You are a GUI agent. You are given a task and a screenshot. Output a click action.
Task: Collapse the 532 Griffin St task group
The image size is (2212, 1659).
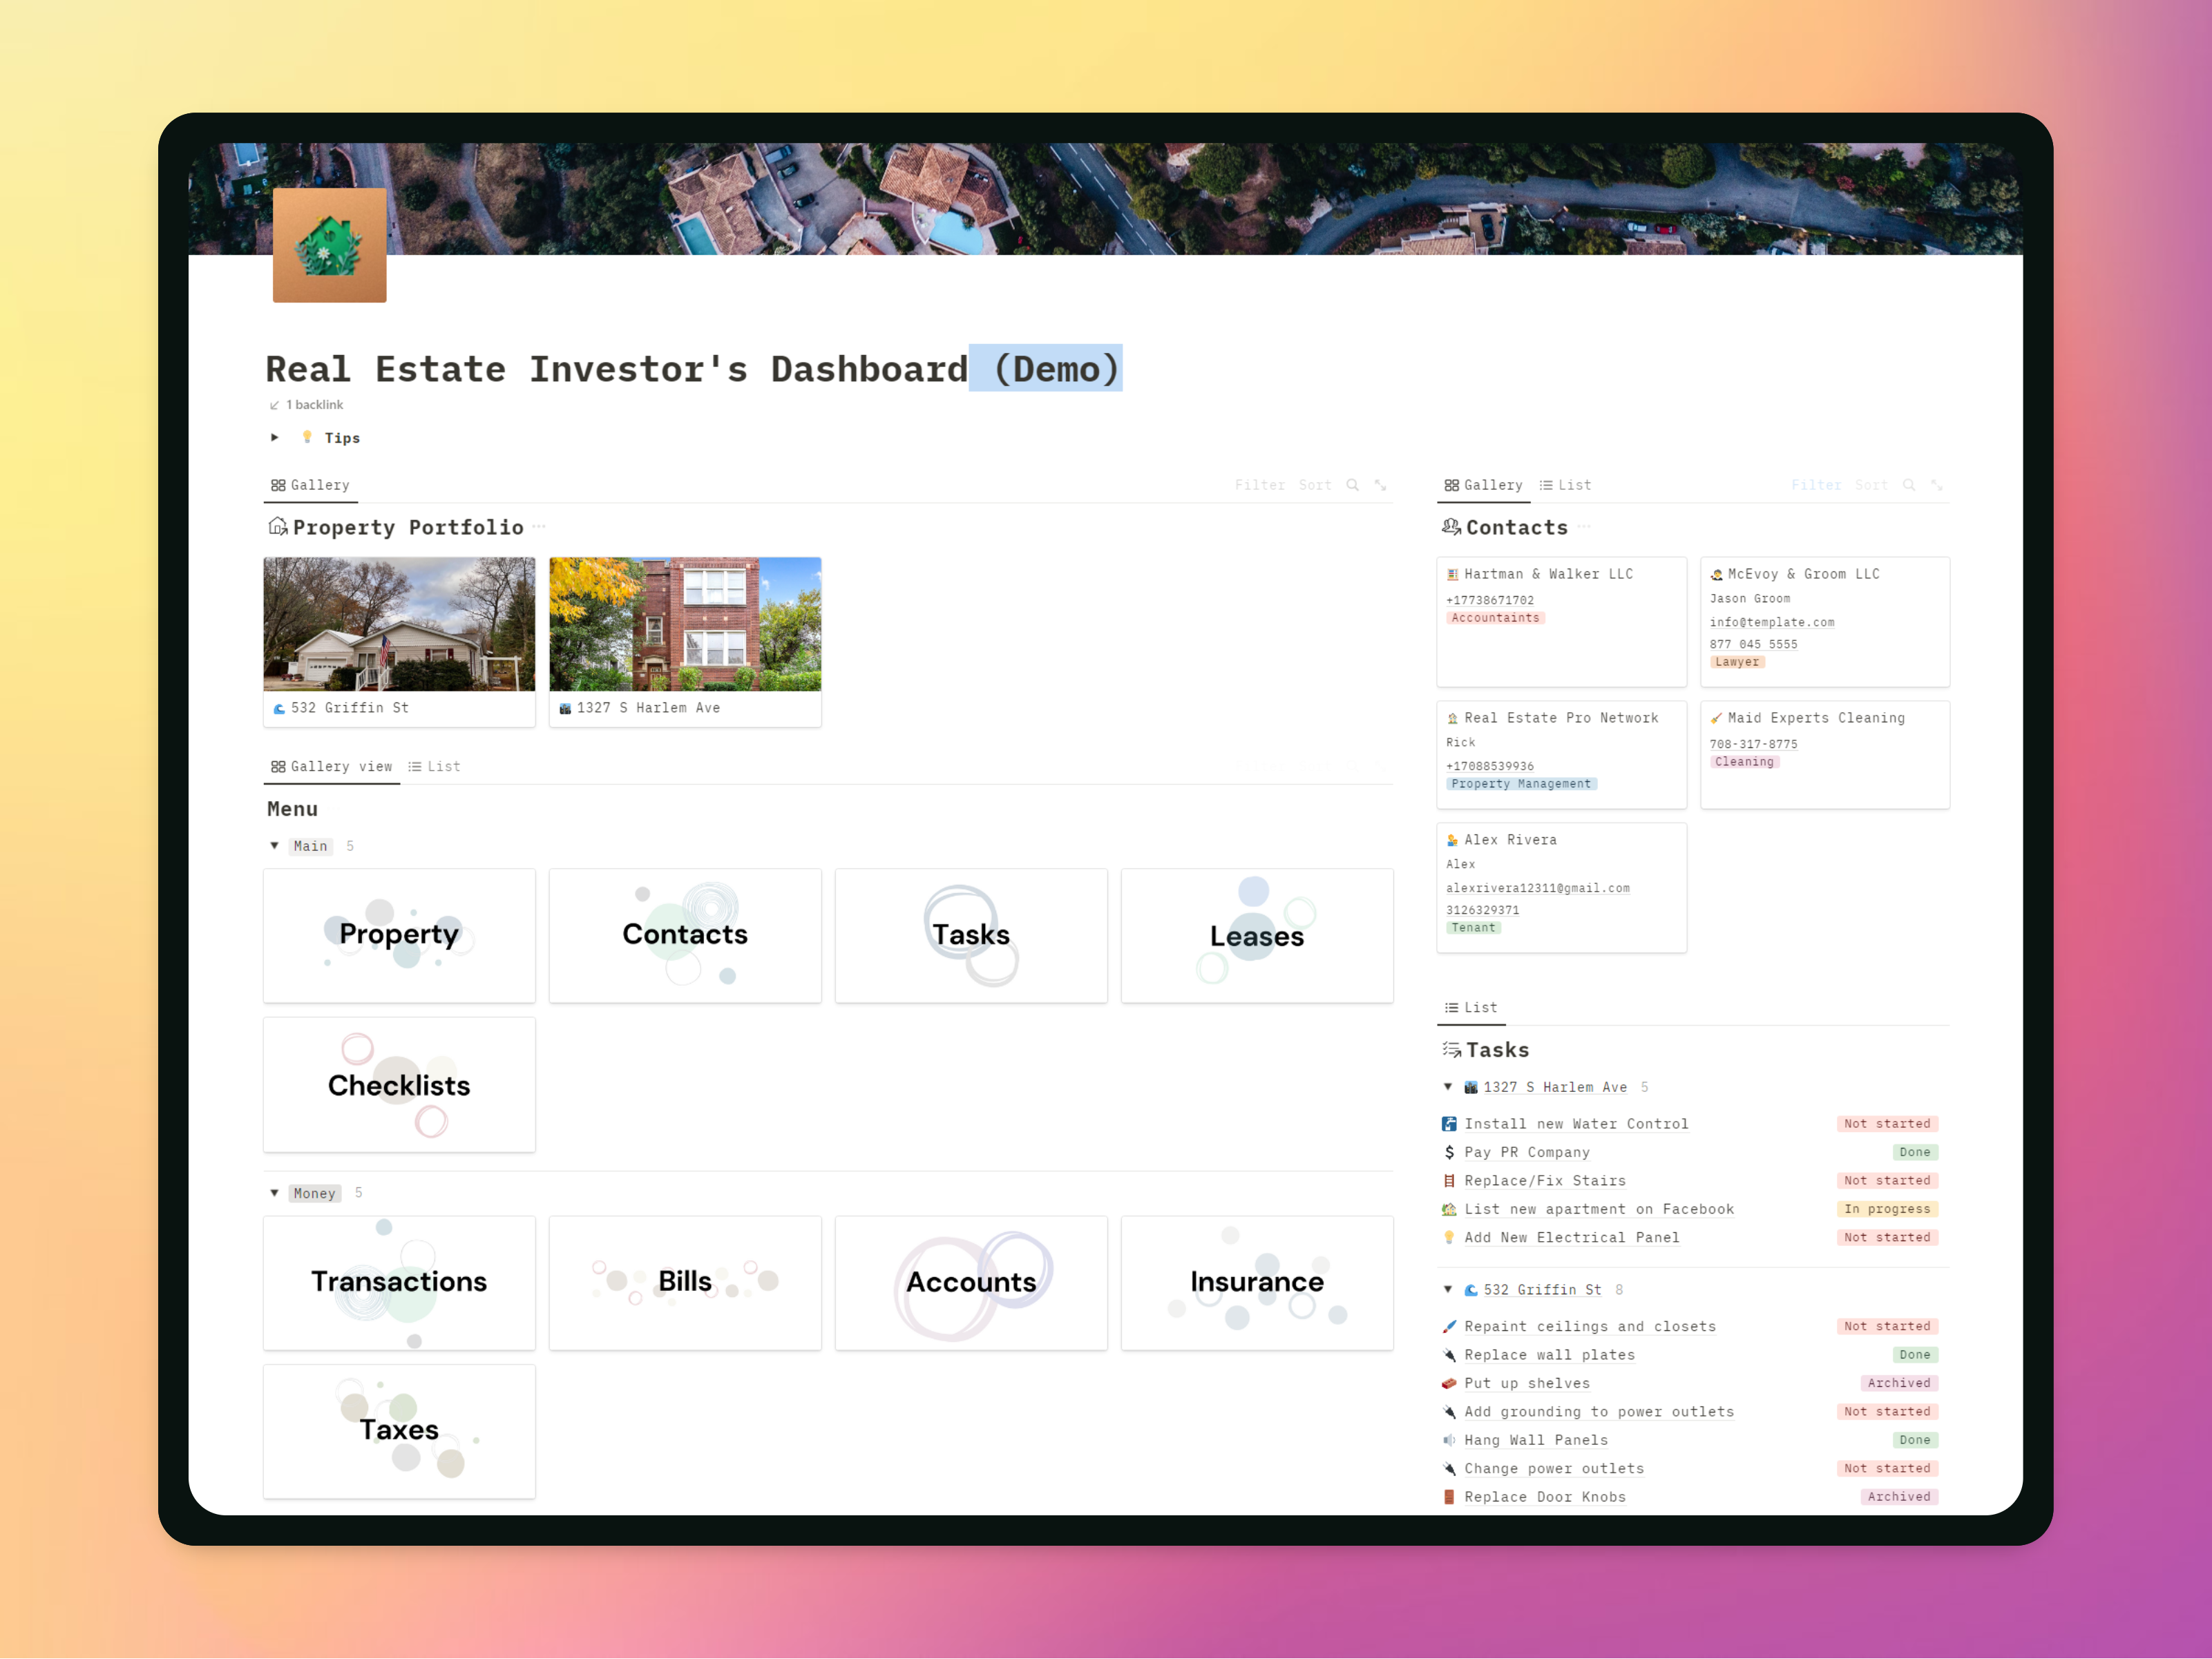(x=1448, y=1290)
